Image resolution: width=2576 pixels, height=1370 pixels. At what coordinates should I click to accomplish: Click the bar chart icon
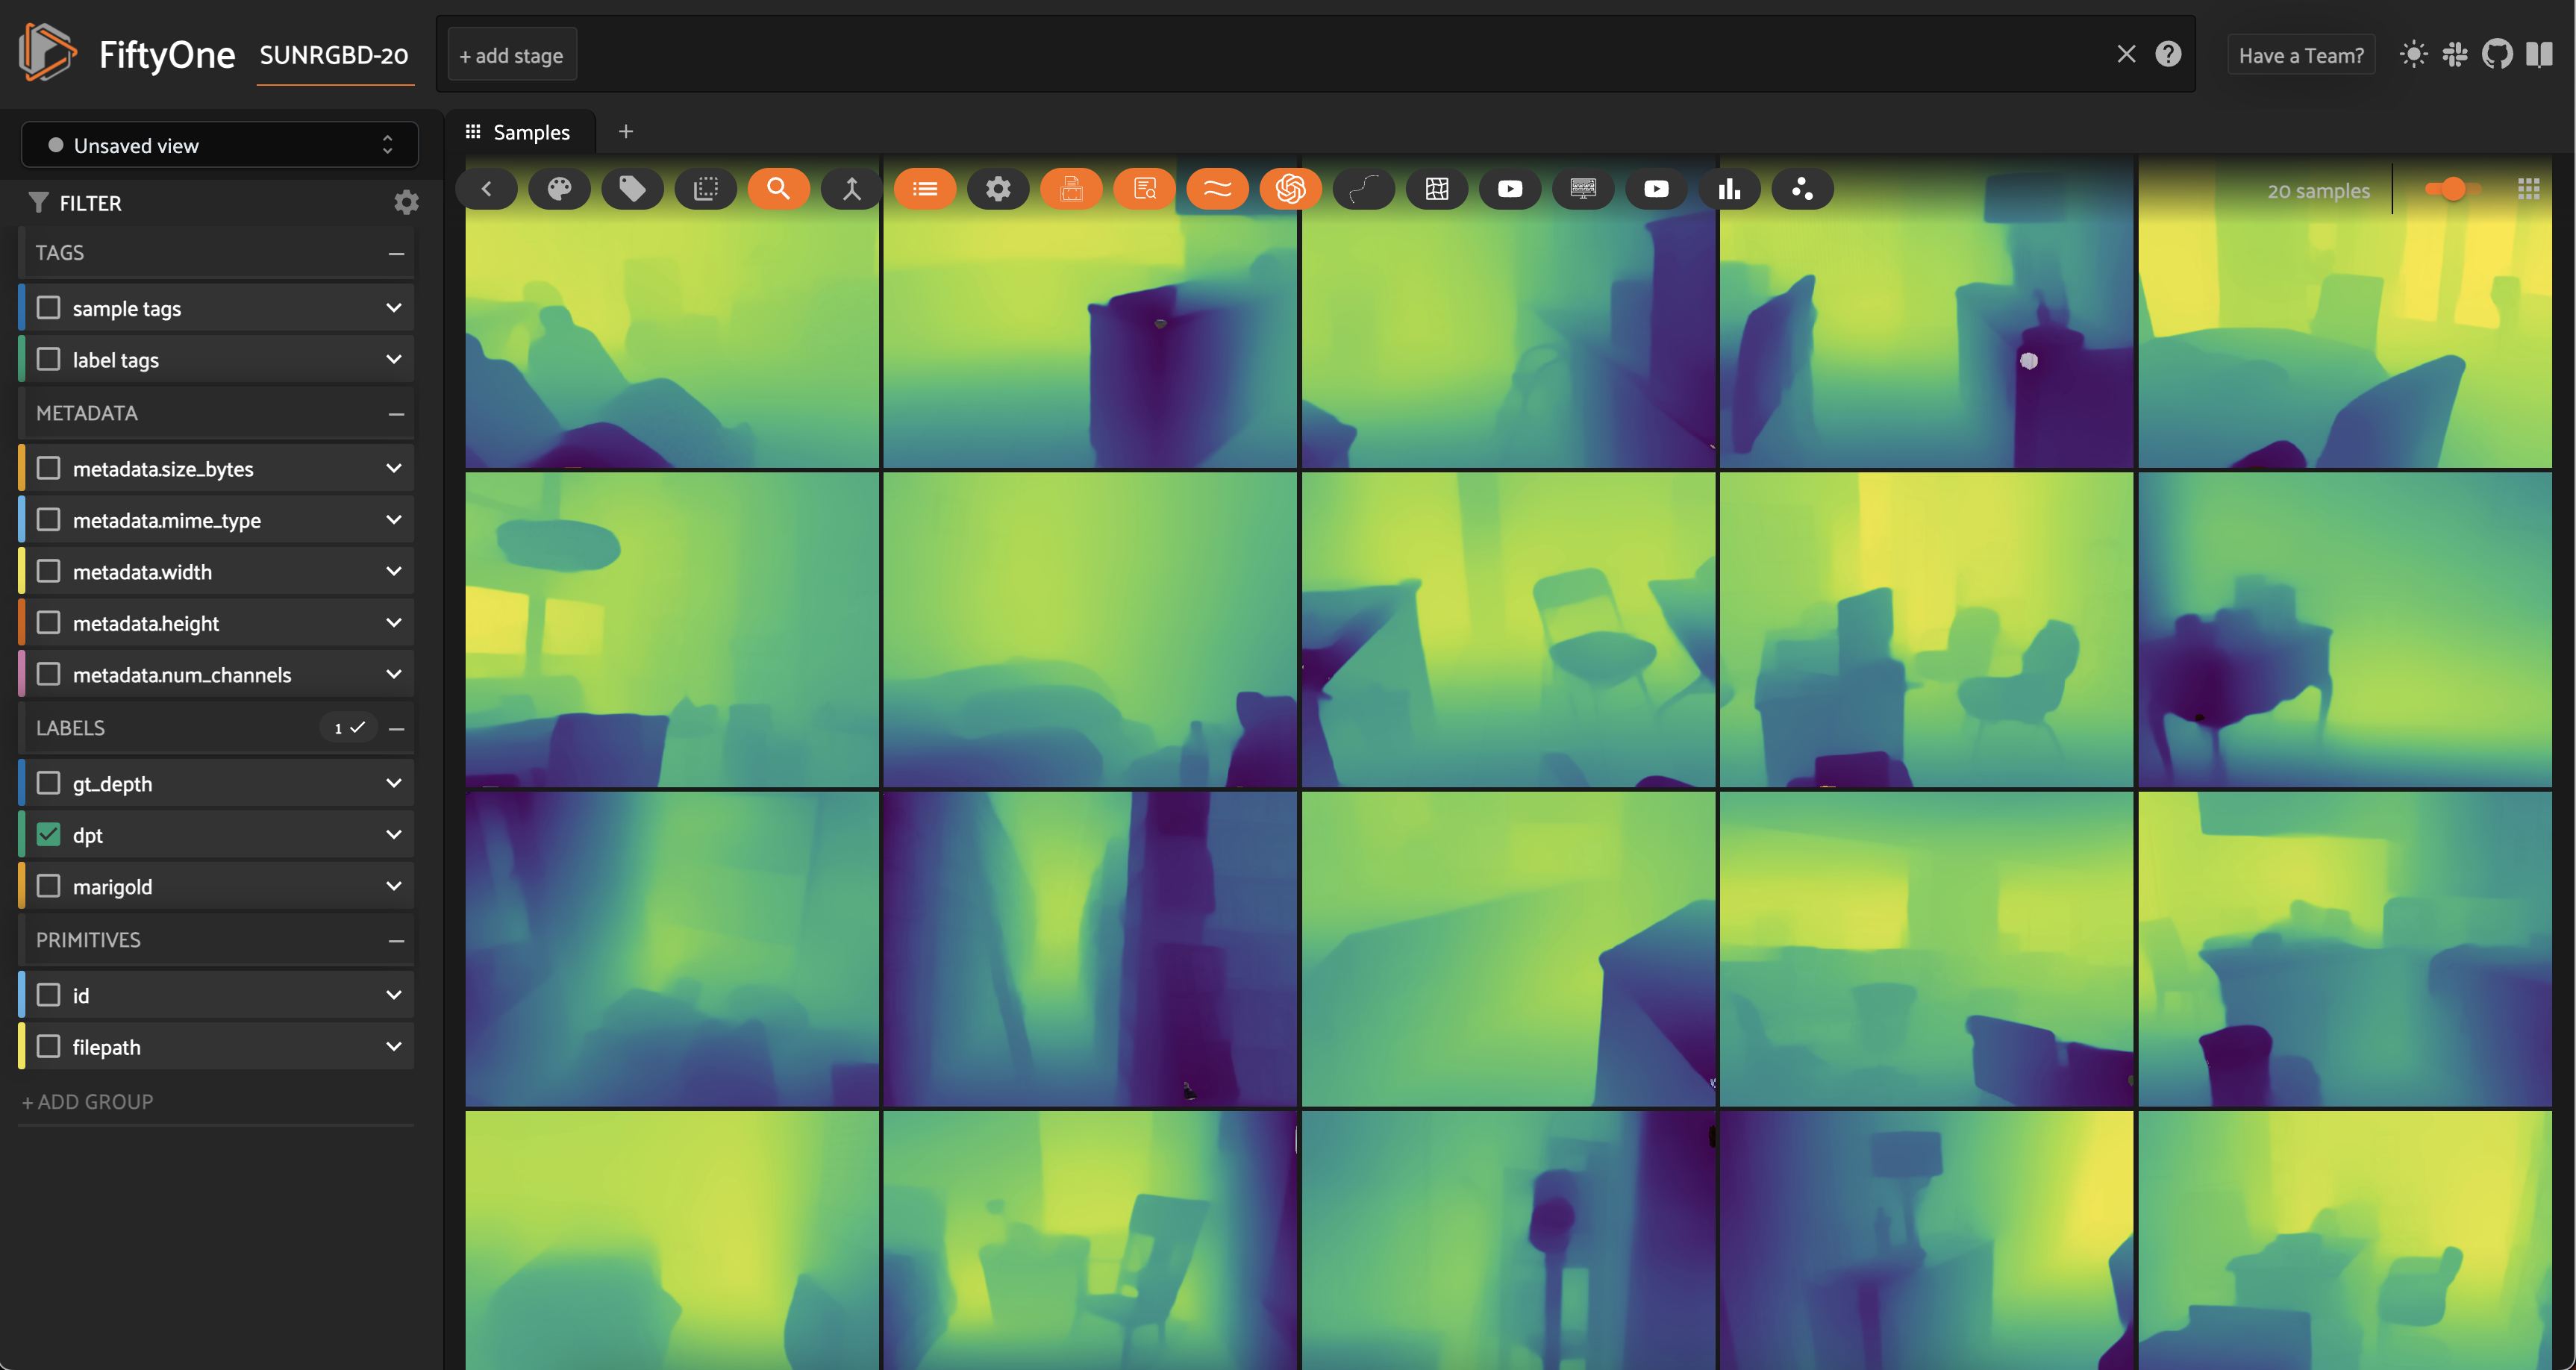[1729, 189]
